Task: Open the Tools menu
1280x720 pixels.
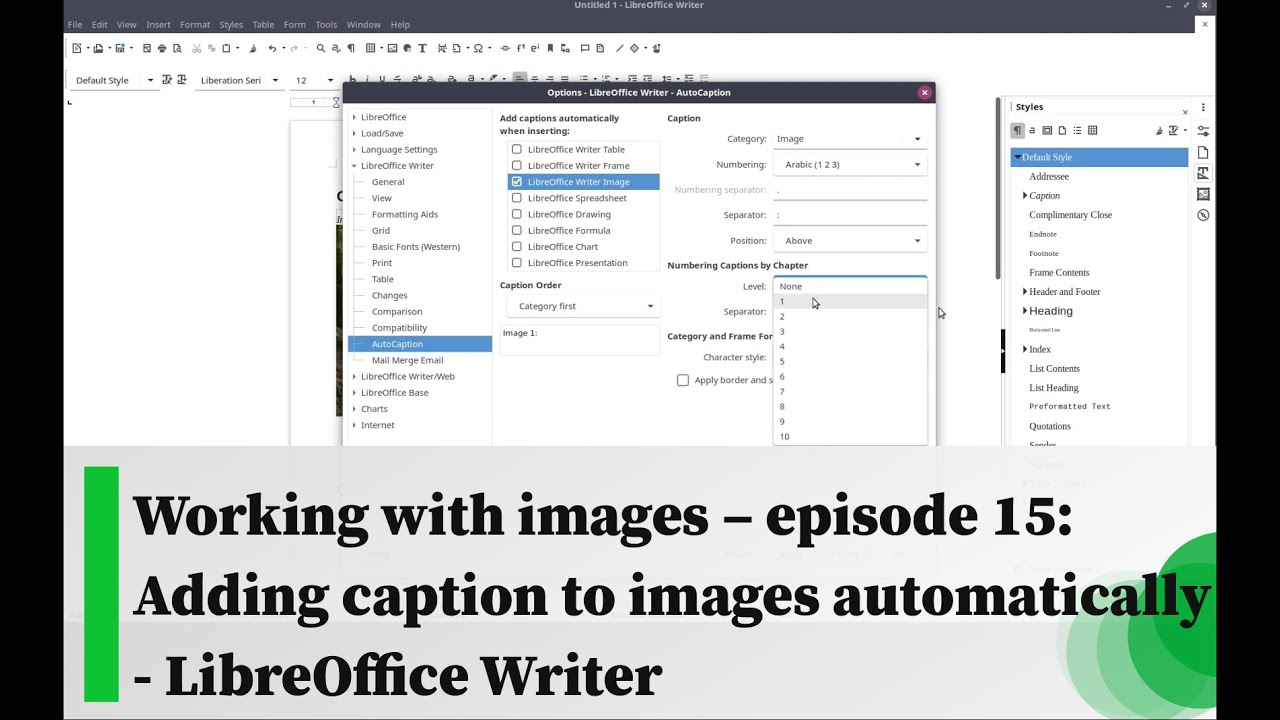Action: tap(326, 24)
